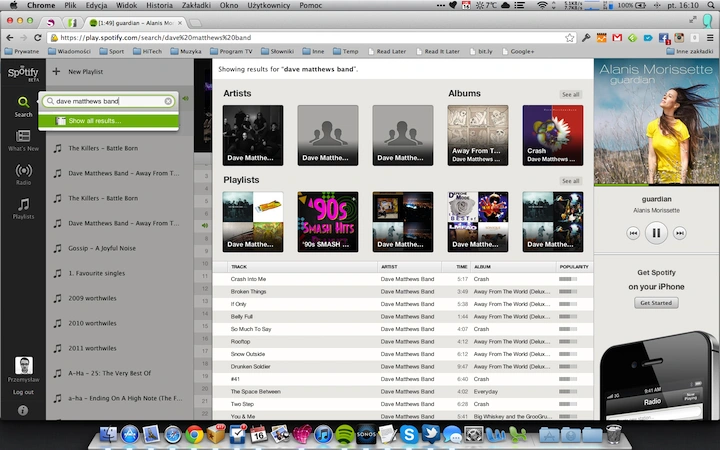720x450 pixels.
Task: Click Show all results in search dropdown
Action: coord(108,121)
